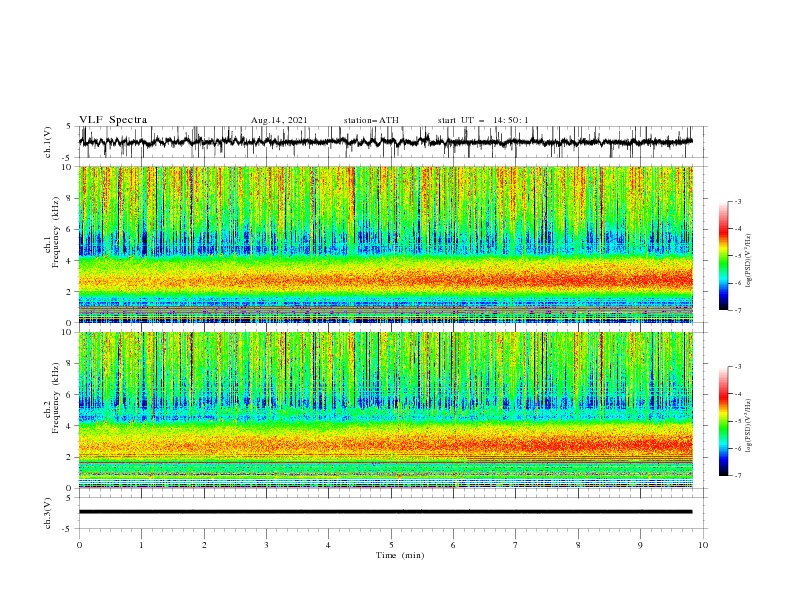Click the ch.2 "Frequency (kHz)" axis label

56,398
